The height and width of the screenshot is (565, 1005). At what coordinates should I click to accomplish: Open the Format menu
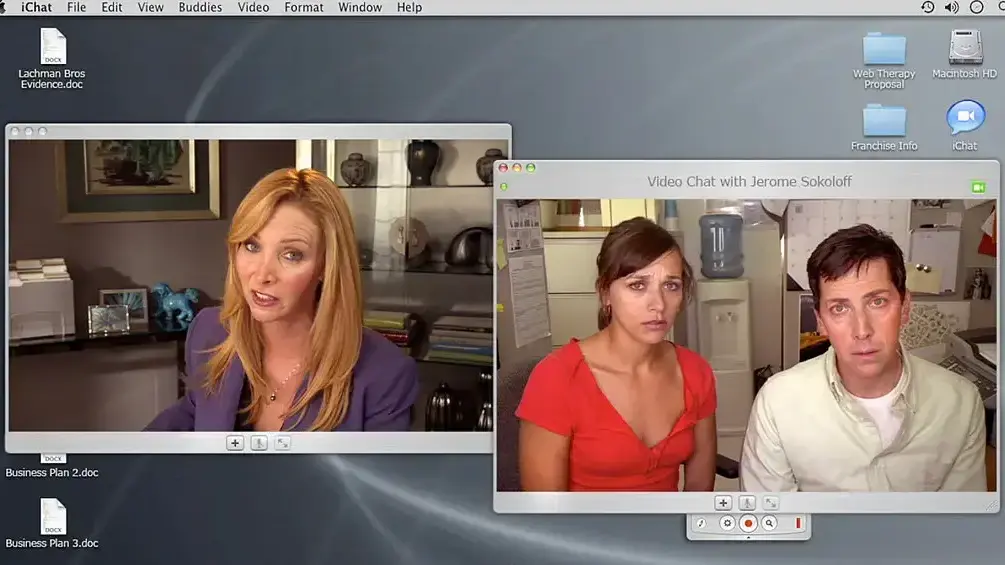click(x=304, y=8)
